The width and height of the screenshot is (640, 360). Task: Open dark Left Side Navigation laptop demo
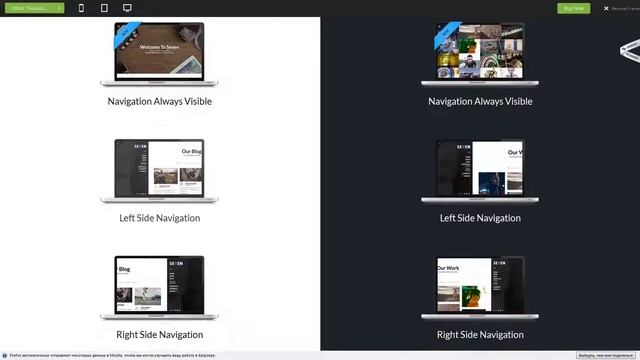tap(480, 171)
